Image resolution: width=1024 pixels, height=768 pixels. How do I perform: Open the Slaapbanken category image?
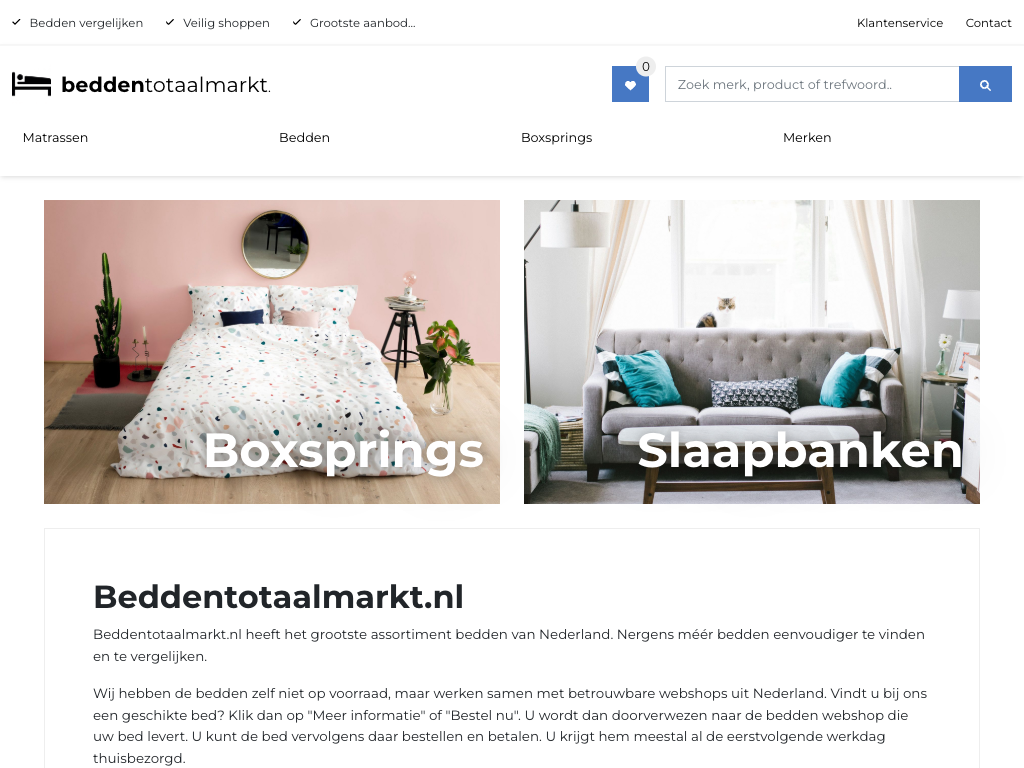coord(752,352)
